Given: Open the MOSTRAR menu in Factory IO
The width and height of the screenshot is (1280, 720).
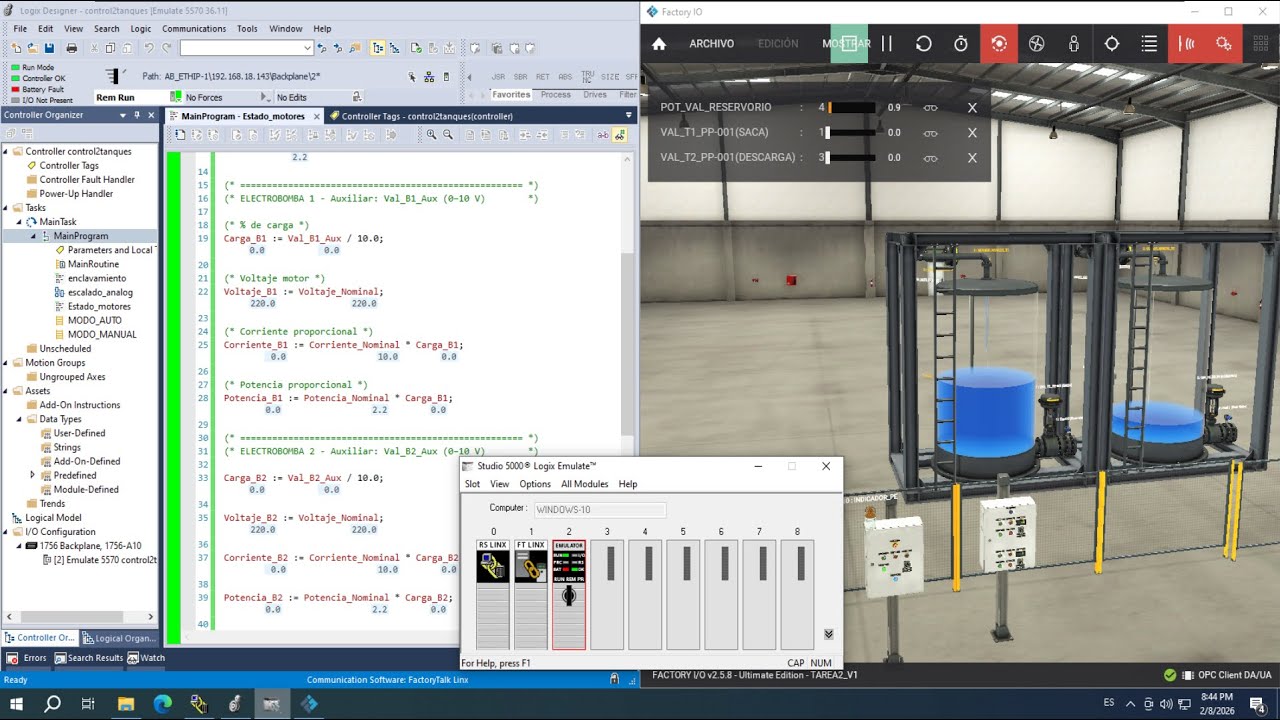Looking at the screenshot, I should tap(846, 44).
